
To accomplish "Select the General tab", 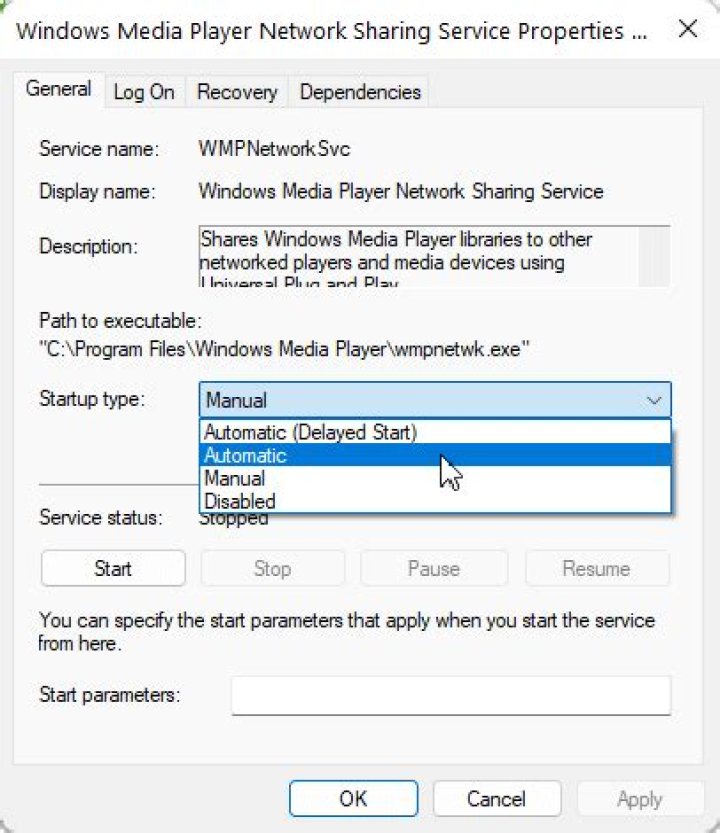I will tap(59, 89).
